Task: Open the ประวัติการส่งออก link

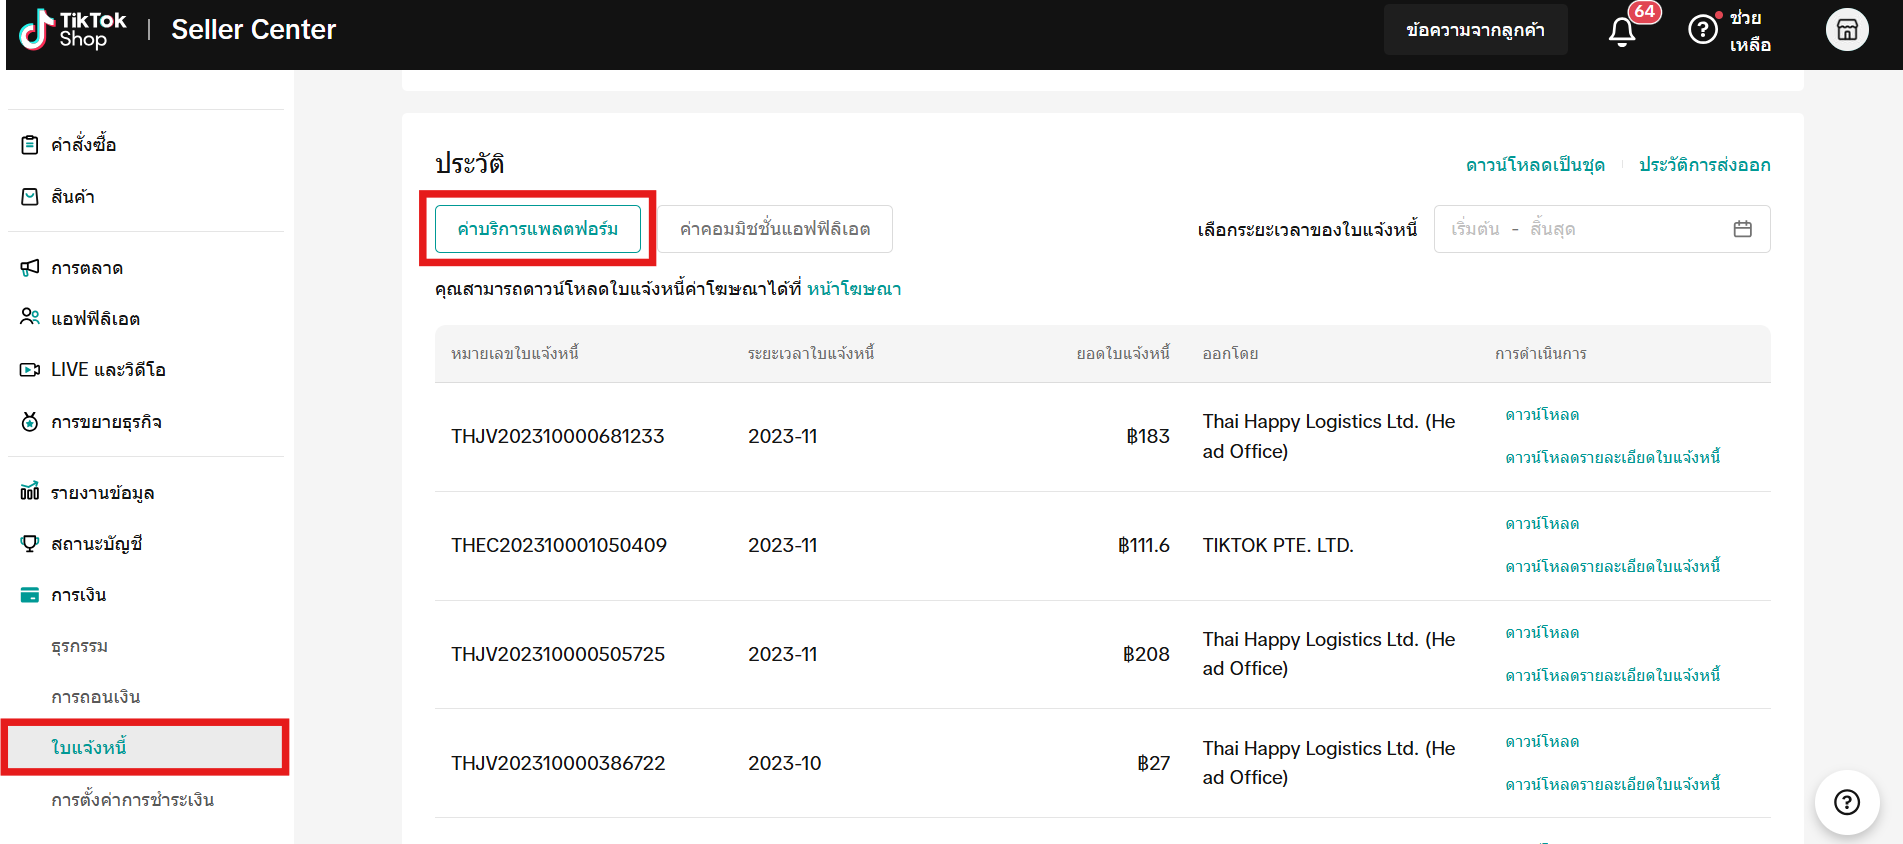Action: pos(1704,165)
